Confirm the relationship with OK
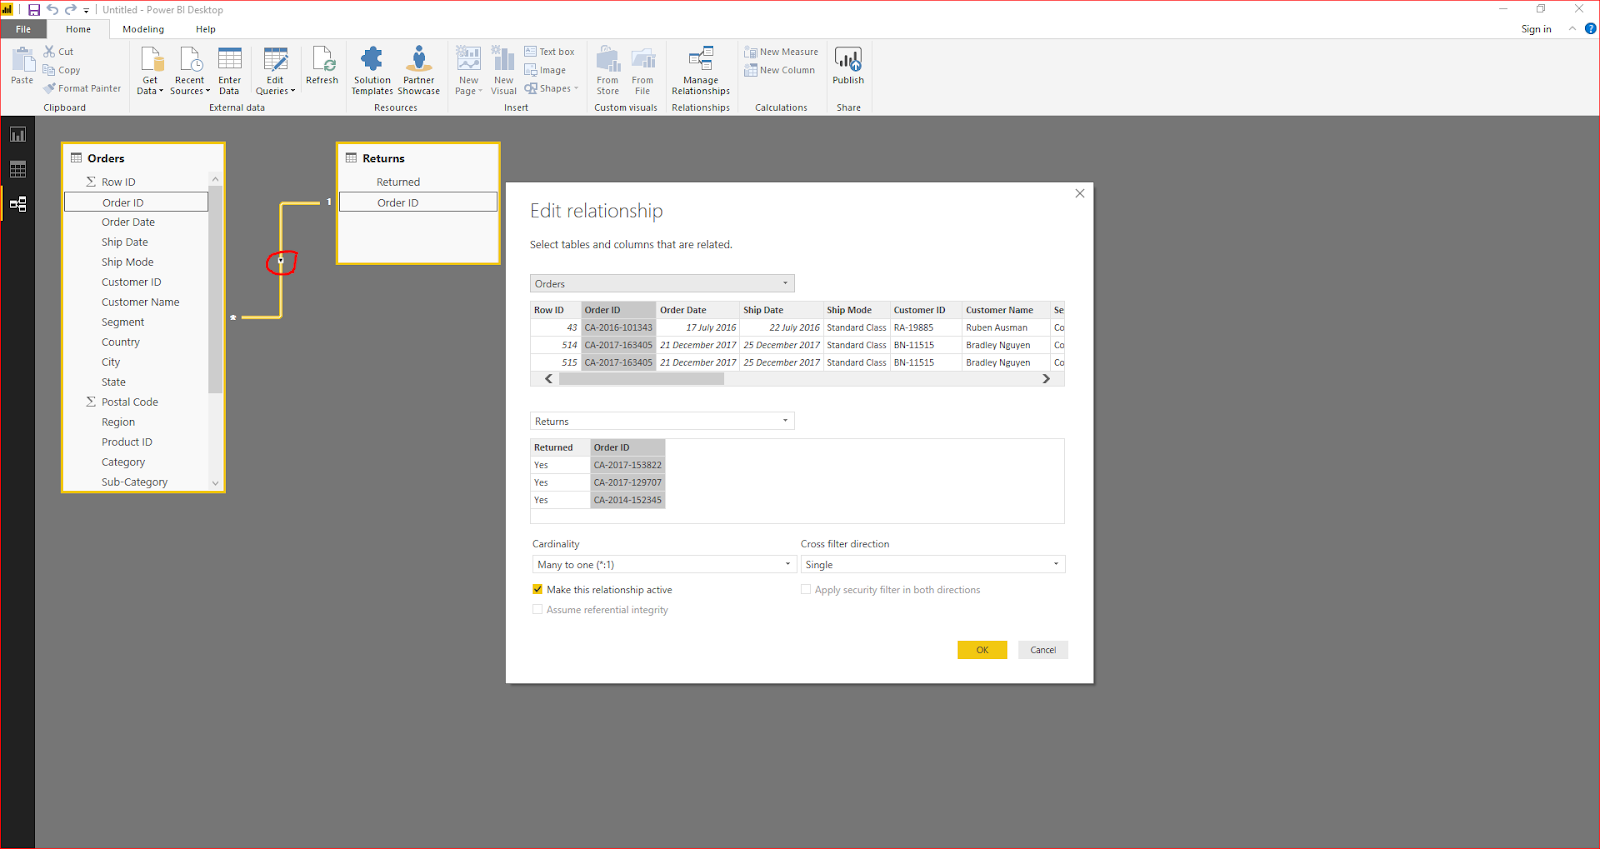This screenshot has width=1600, height=849. (982, 650)
